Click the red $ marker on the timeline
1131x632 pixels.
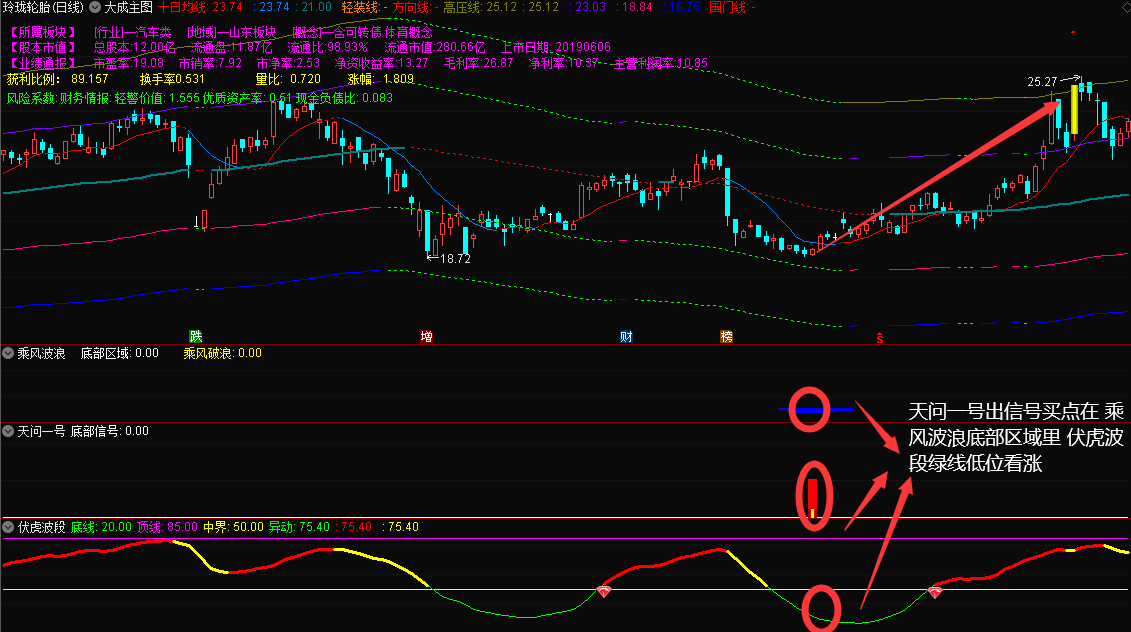point(879,337)
